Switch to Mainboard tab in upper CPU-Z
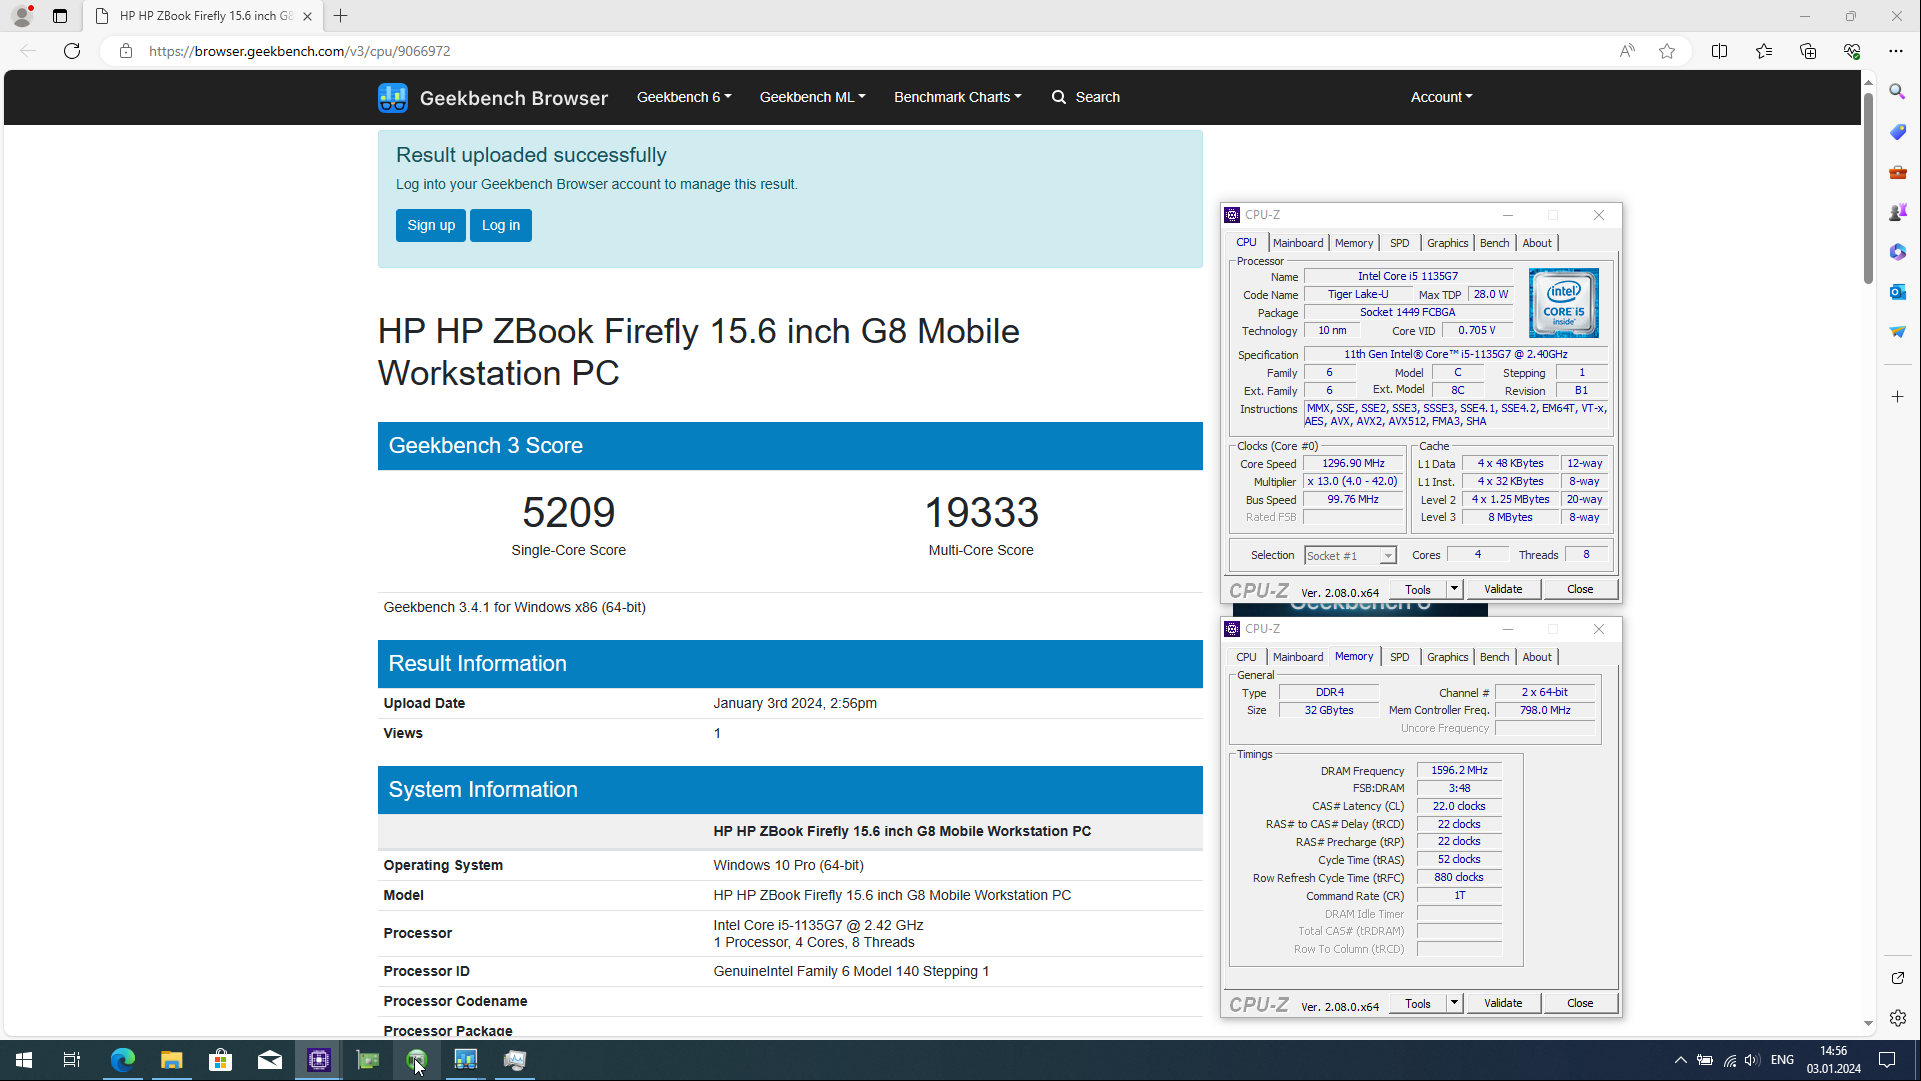Image resolution: width=1921 pixels, height=1081 pixels. click(x=1297, y=243)
